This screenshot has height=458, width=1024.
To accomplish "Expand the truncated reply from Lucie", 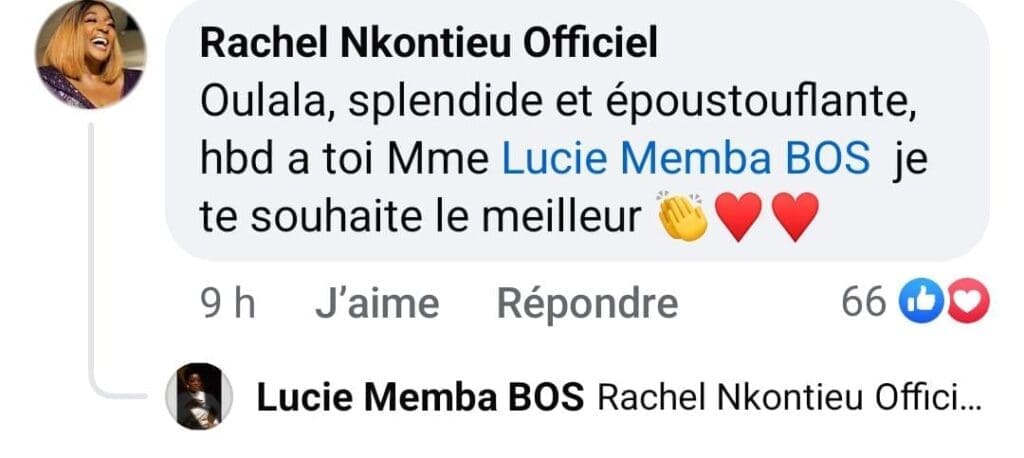I will click(788, 398).
